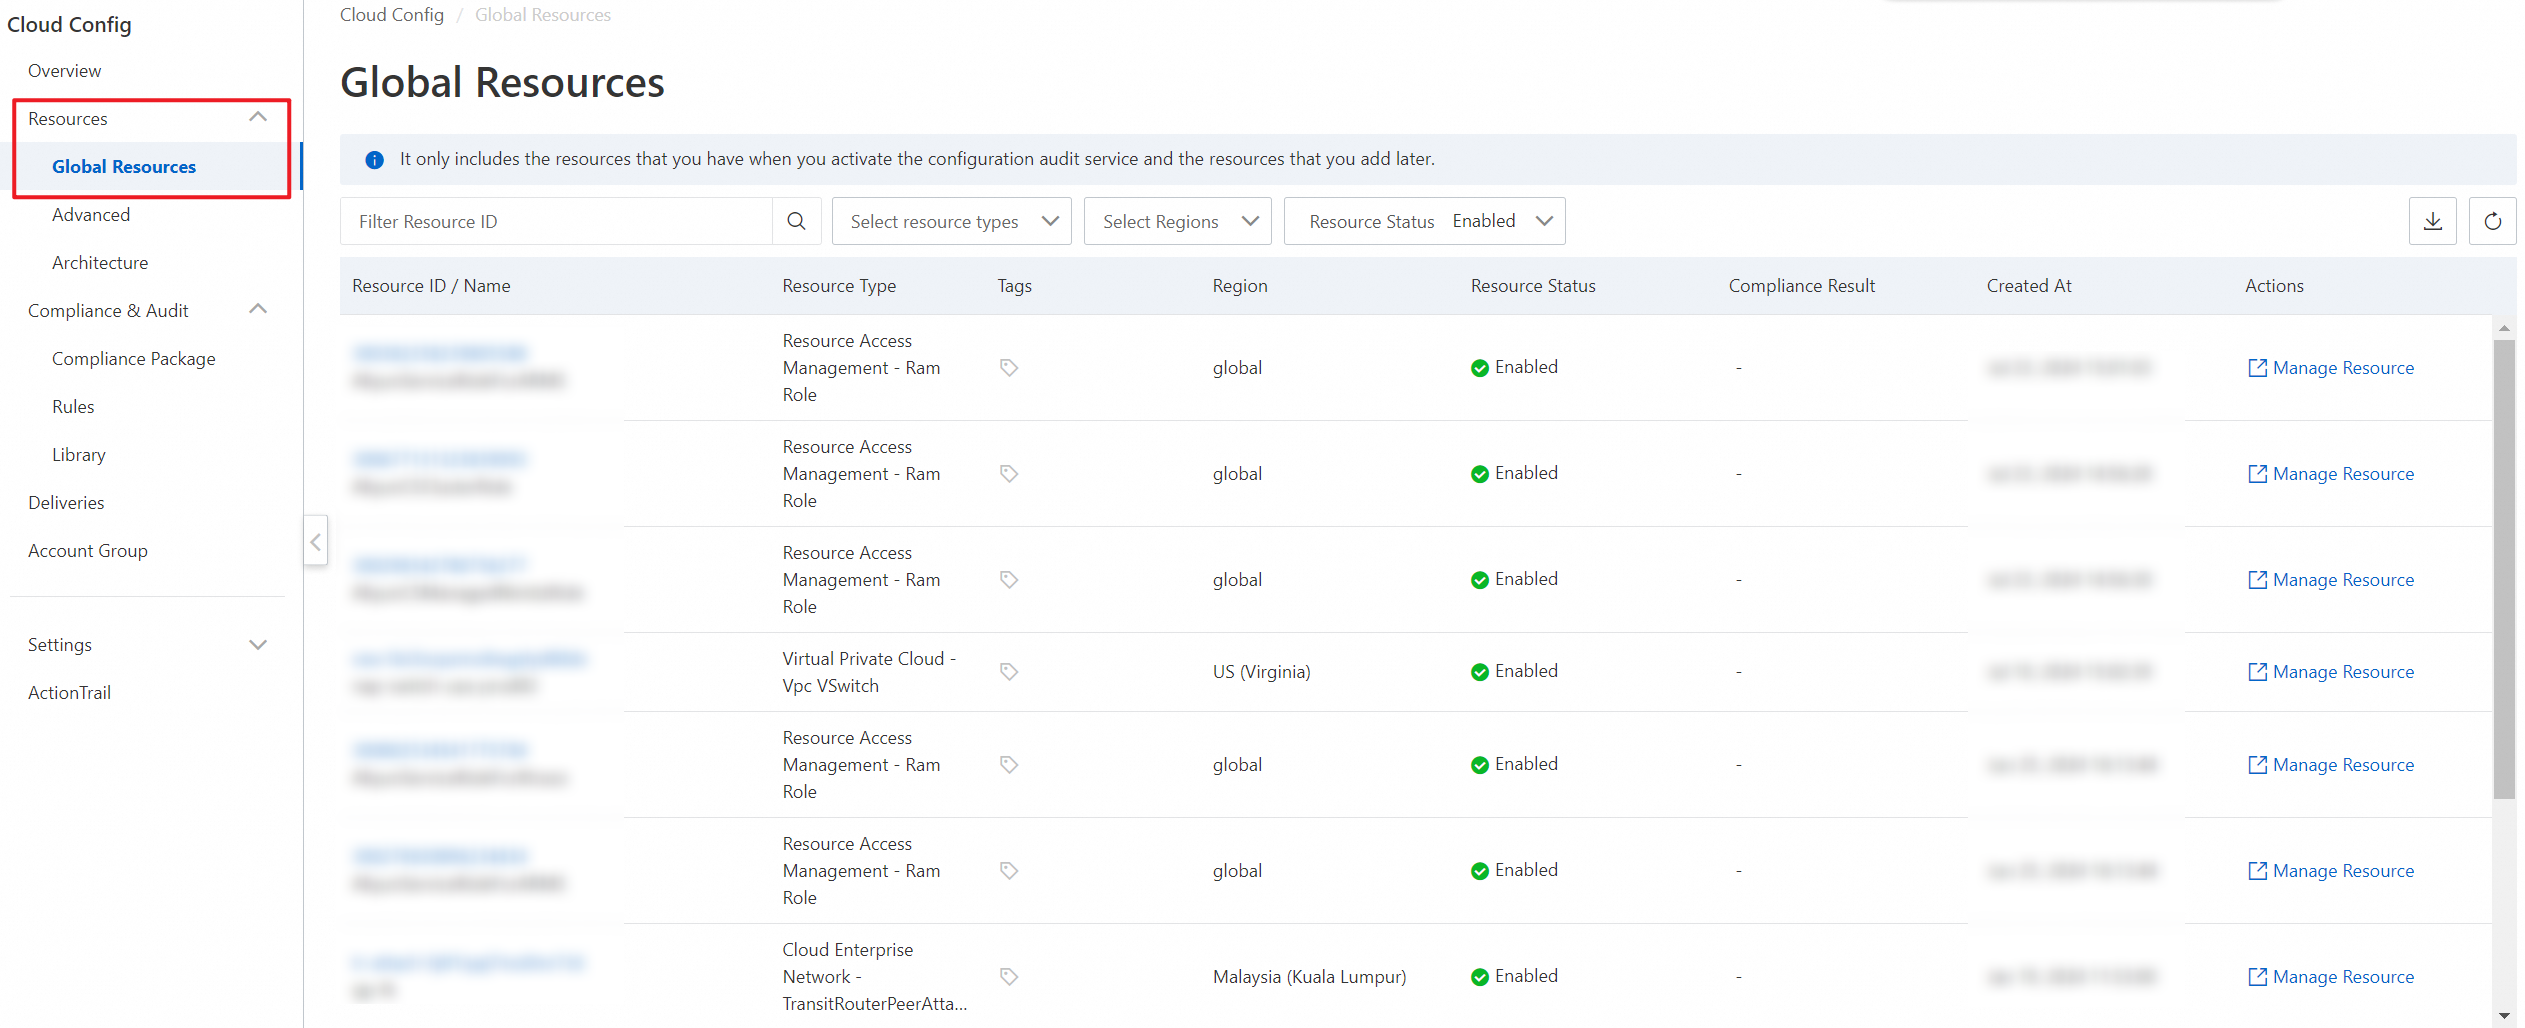Screen dimensions: 2525x1028
Task: Open ActionTrail in the sidebar
Action: (x=69, y=693)
